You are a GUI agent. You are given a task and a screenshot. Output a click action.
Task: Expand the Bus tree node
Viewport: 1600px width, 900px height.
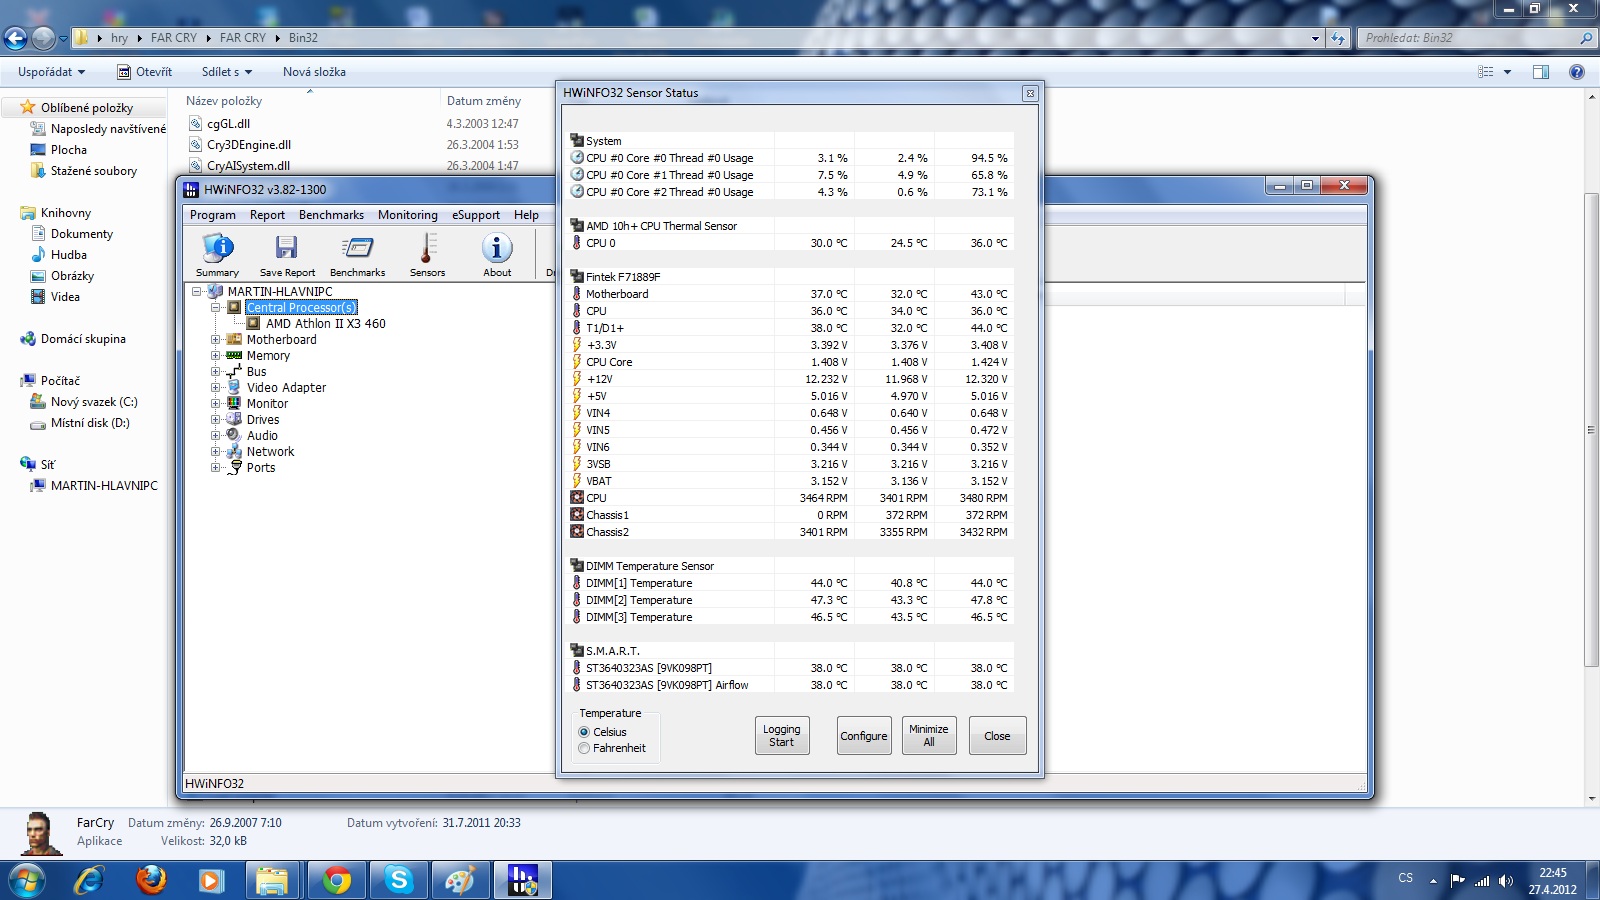coord(215,372)
